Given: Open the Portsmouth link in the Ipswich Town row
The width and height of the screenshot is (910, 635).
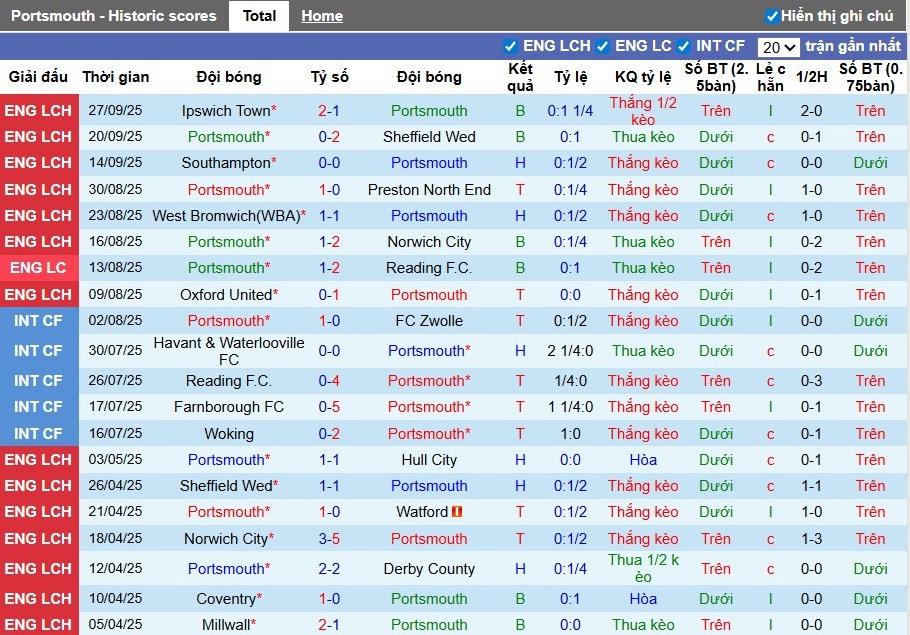Looking at the screenshot, I should coord(429,110).
